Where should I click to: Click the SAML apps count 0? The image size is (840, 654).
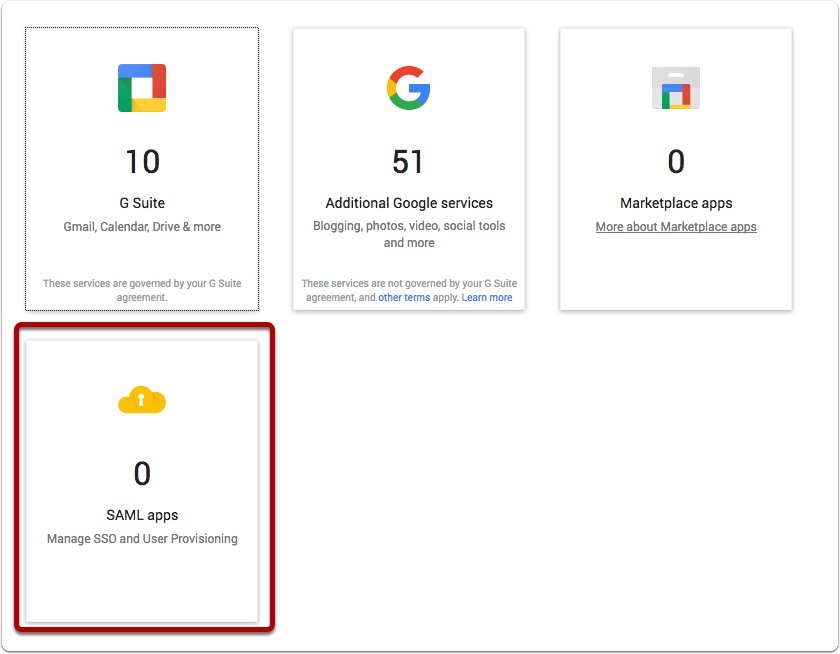tap(142, 473)
